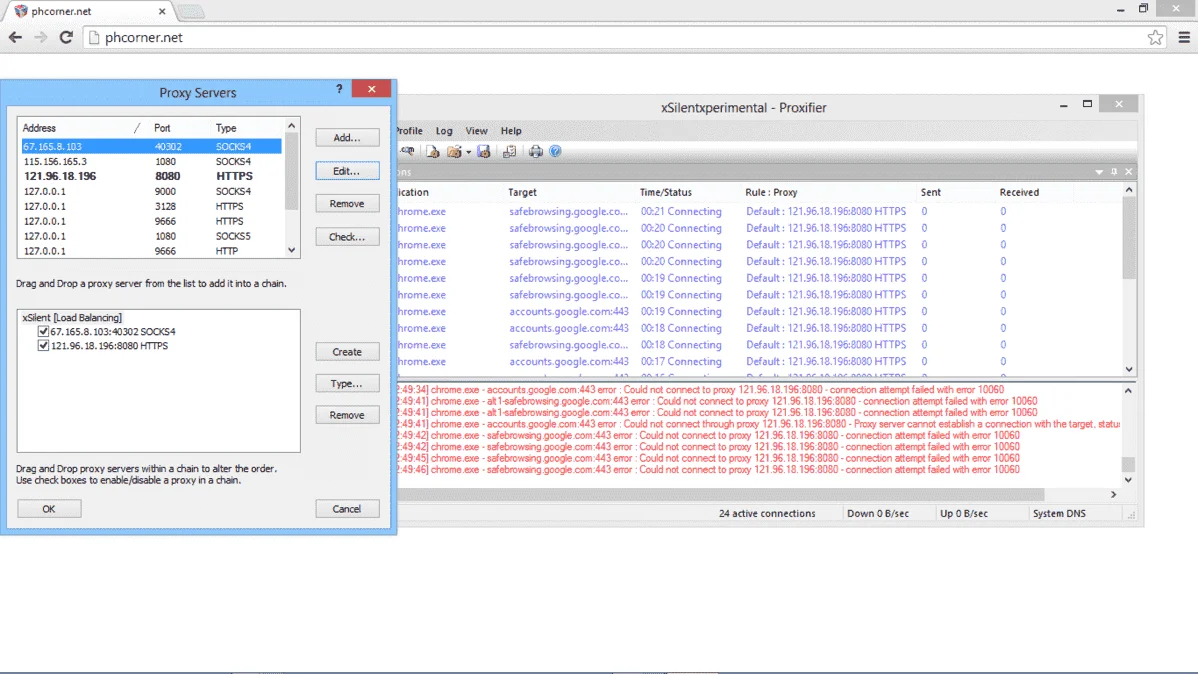The image size is (1198, 674).
Task: Click the Add... button
Action: (347, 138)
